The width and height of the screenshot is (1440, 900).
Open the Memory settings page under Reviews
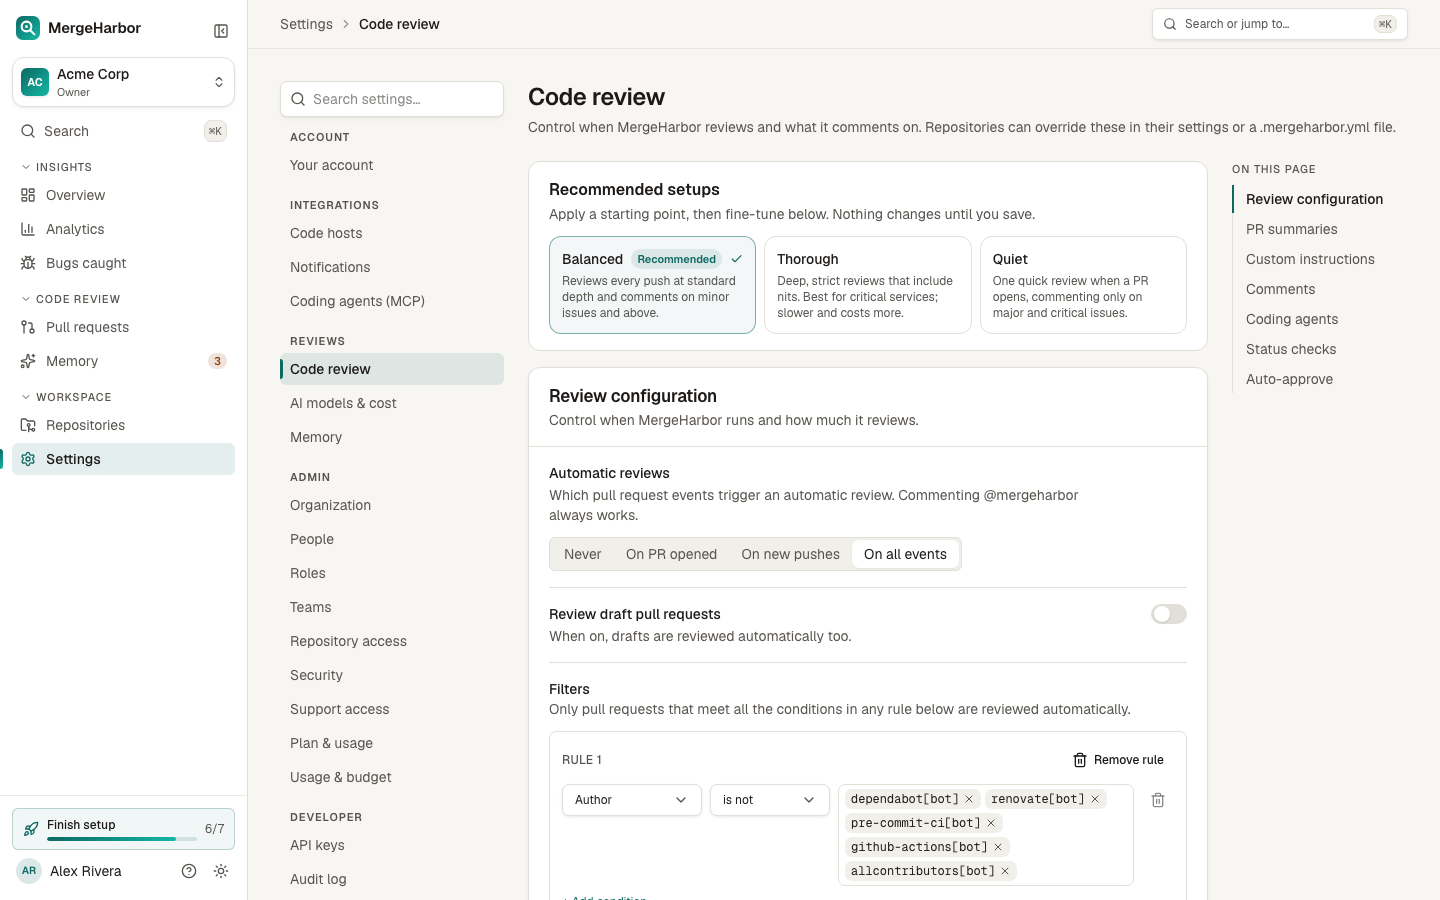[x=392, y=437]
